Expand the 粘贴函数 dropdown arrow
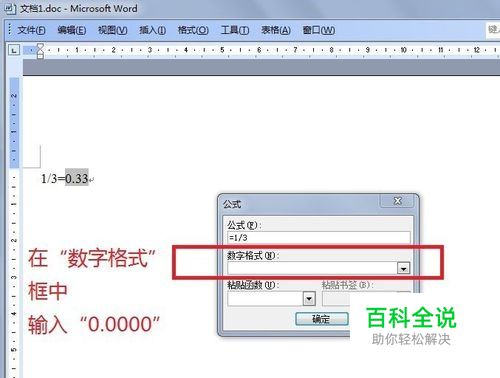The height and width of the screenshot is (378, 500). pos(309,299)
